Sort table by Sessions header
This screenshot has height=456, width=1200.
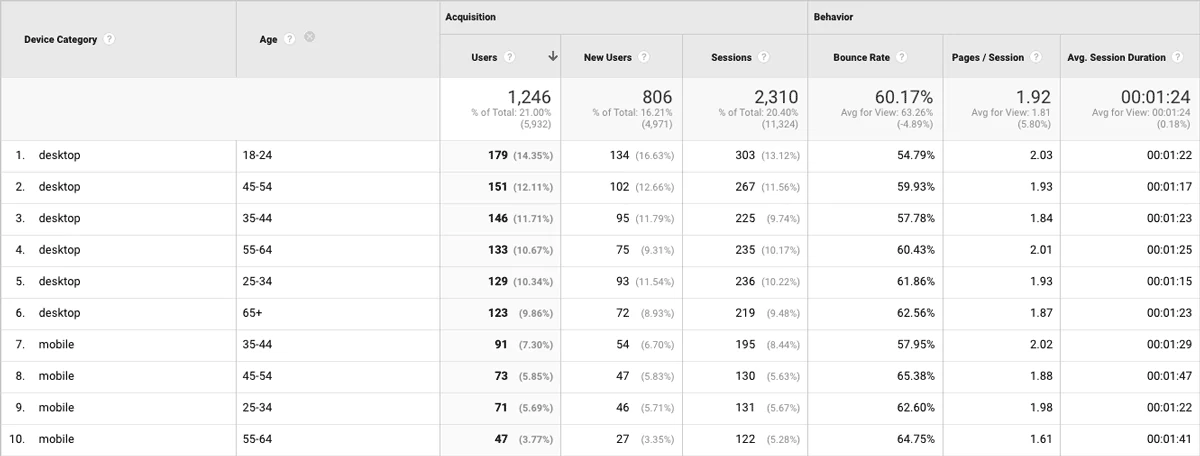[731, 58]
